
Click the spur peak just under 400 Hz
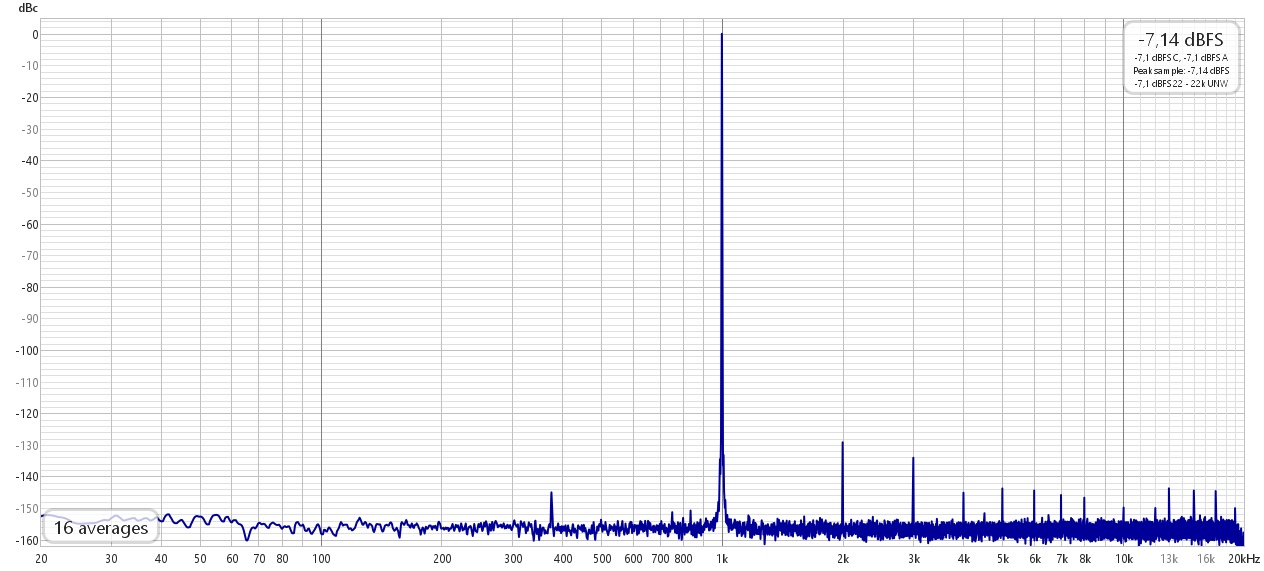(551, 492)
